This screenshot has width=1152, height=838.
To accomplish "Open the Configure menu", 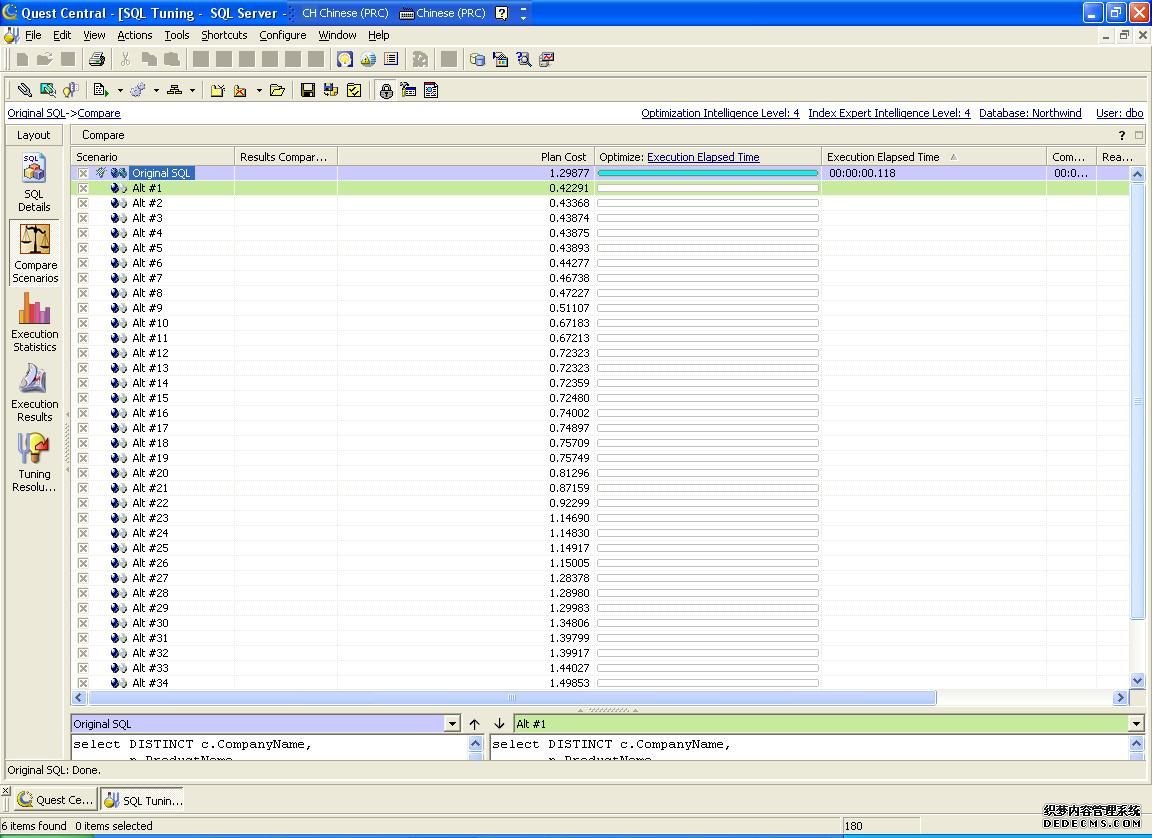I will click(282, 35).
